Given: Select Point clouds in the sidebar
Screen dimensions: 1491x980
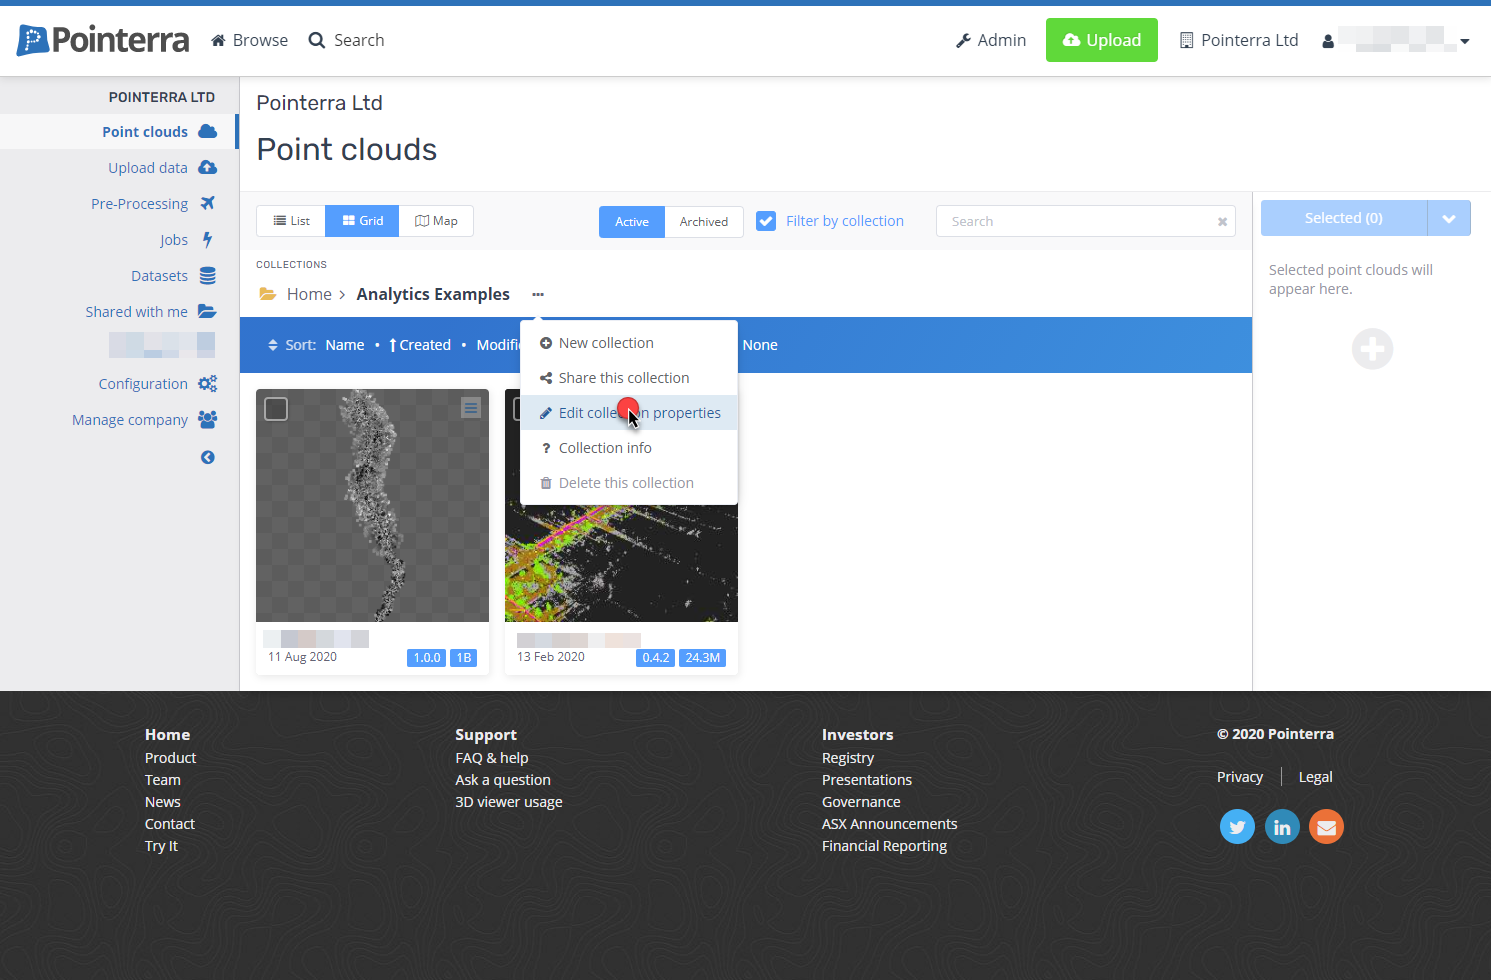Looking at the screenshot, I should [x=145, y=131].
